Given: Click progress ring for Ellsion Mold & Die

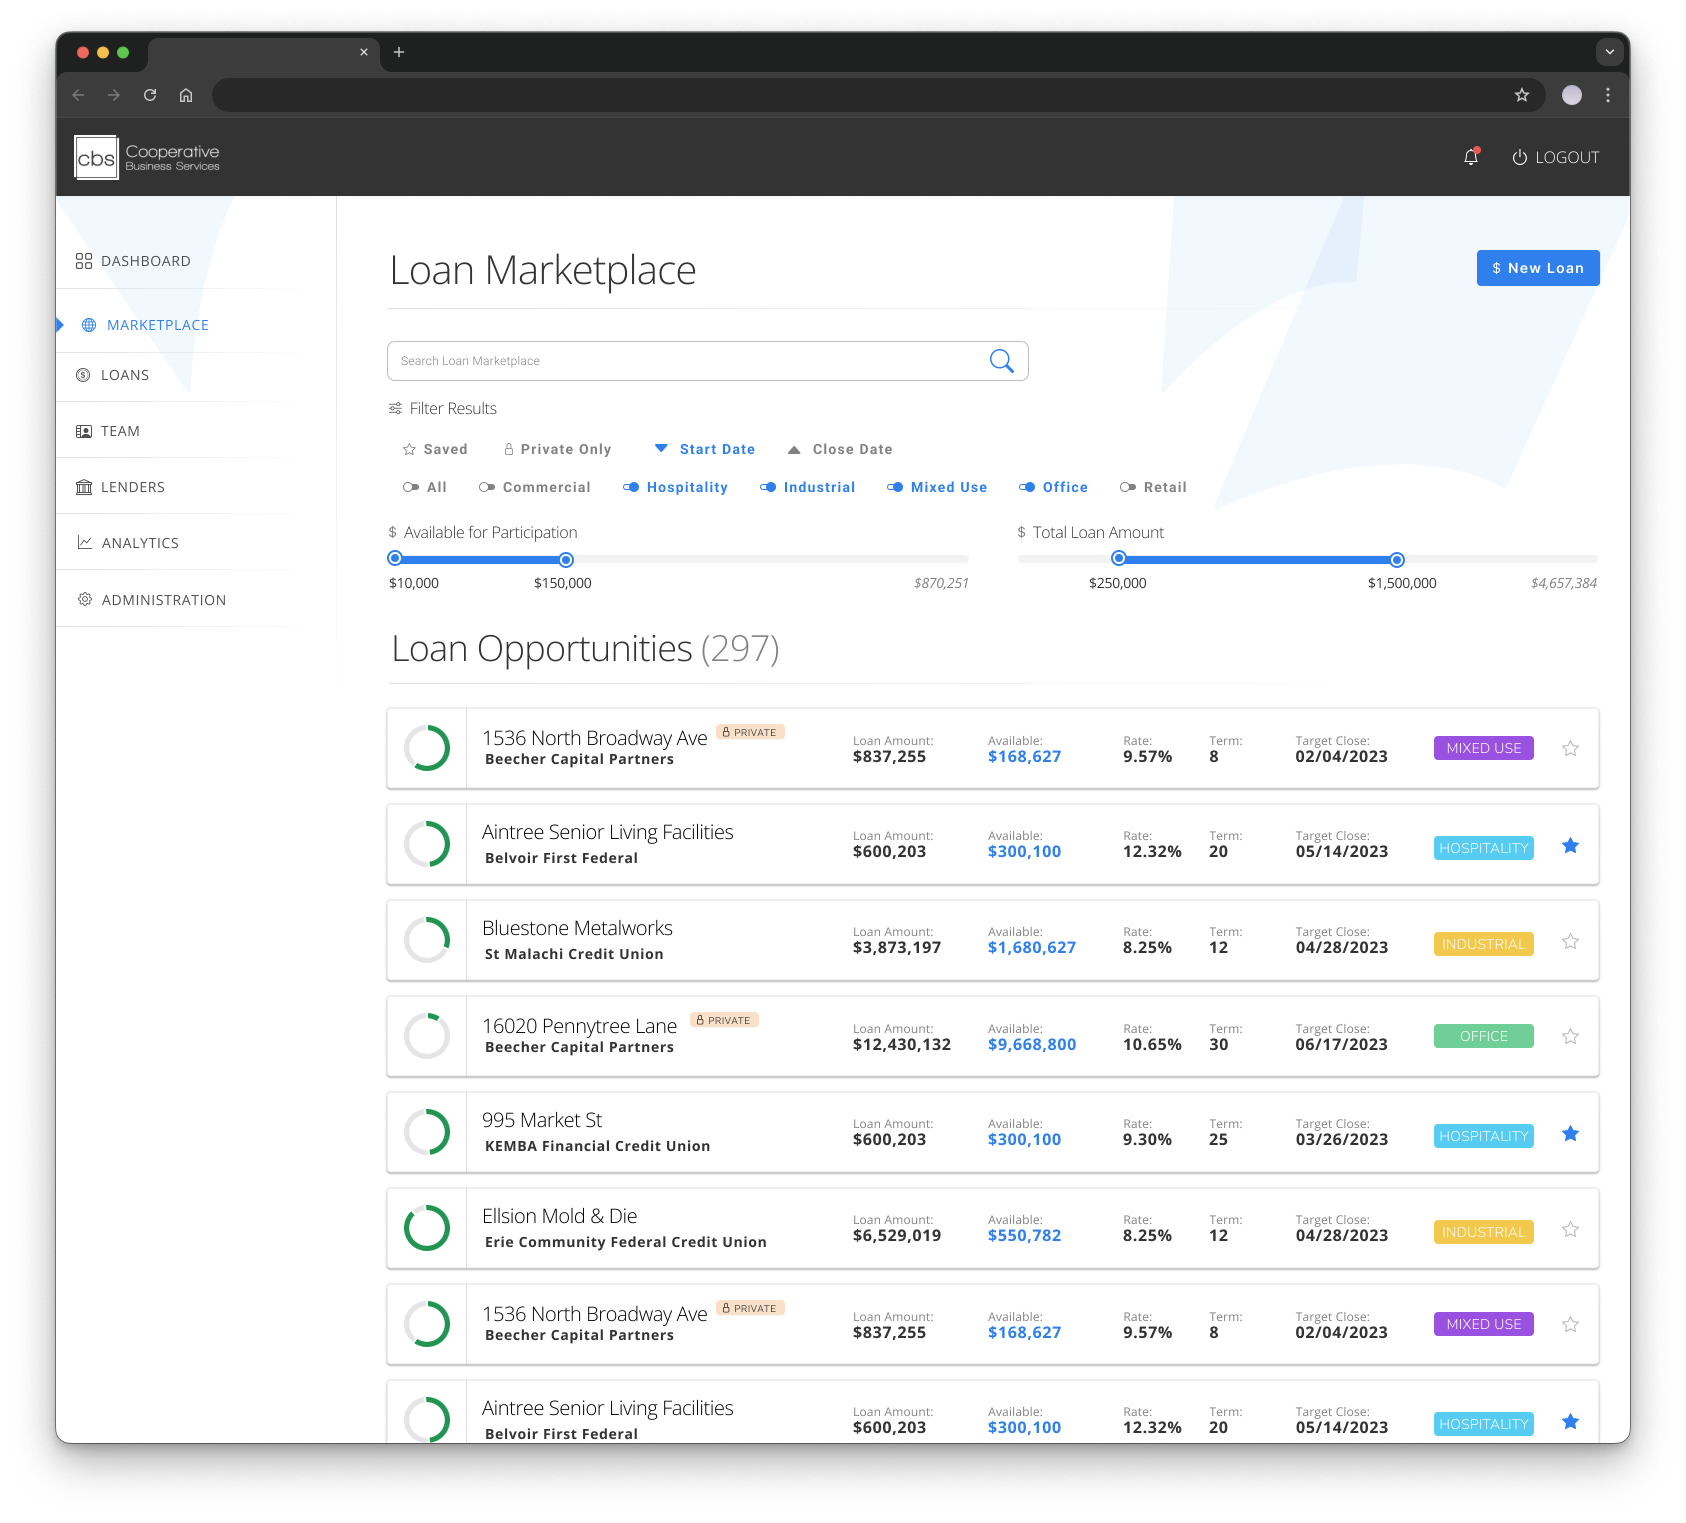Looking at the screenshot, I should point(427,1228).
